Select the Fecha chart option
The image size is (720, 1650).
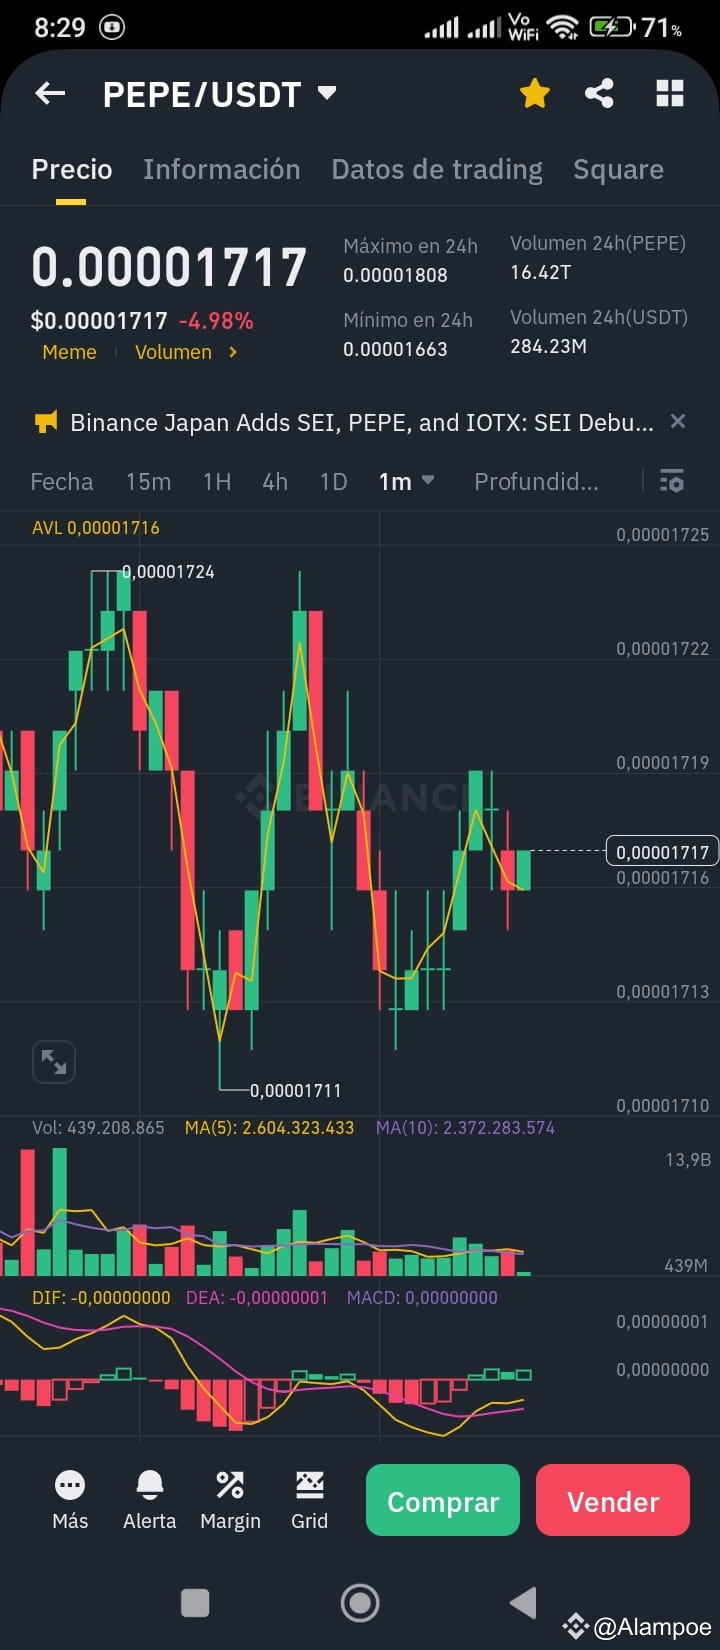point(62,482)
